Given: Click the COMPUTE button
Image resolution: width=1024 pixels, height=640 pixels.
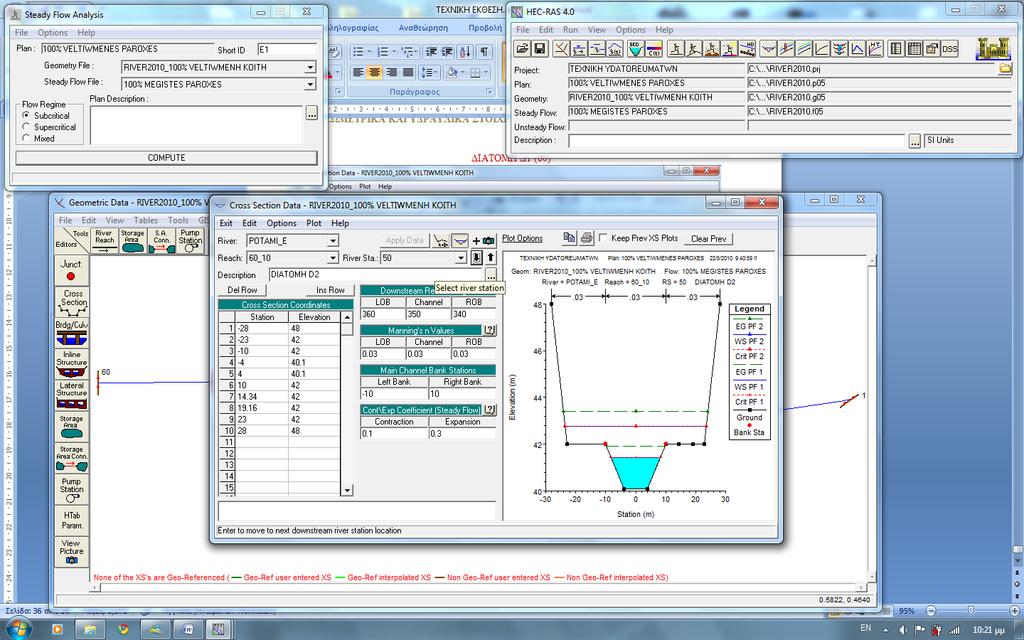Looking at the screenshot, I should pyautogui.click(x=167, y=158).
